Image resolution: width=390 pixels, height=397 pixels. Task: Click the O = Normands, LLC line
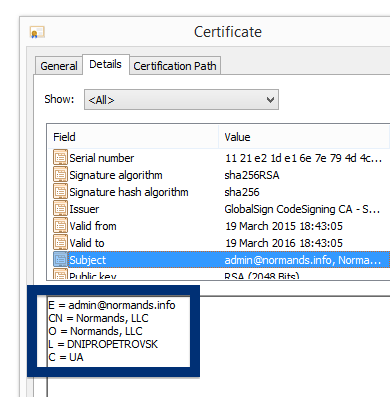click(95, 331)
